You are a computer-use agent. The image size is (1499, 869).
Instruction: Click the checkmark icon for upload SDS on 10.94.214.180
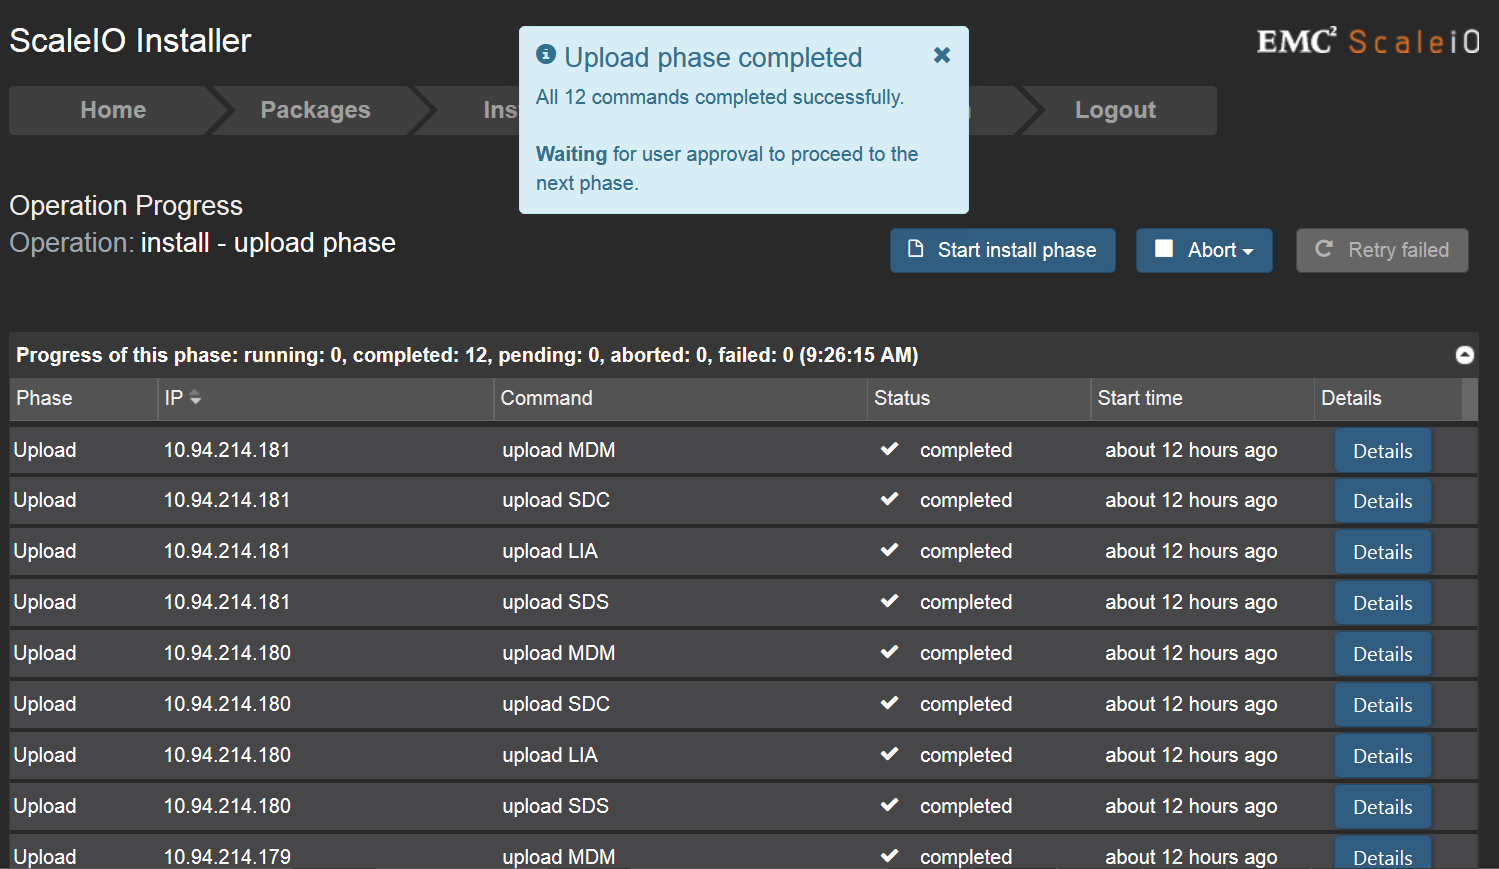click(889, 805)
